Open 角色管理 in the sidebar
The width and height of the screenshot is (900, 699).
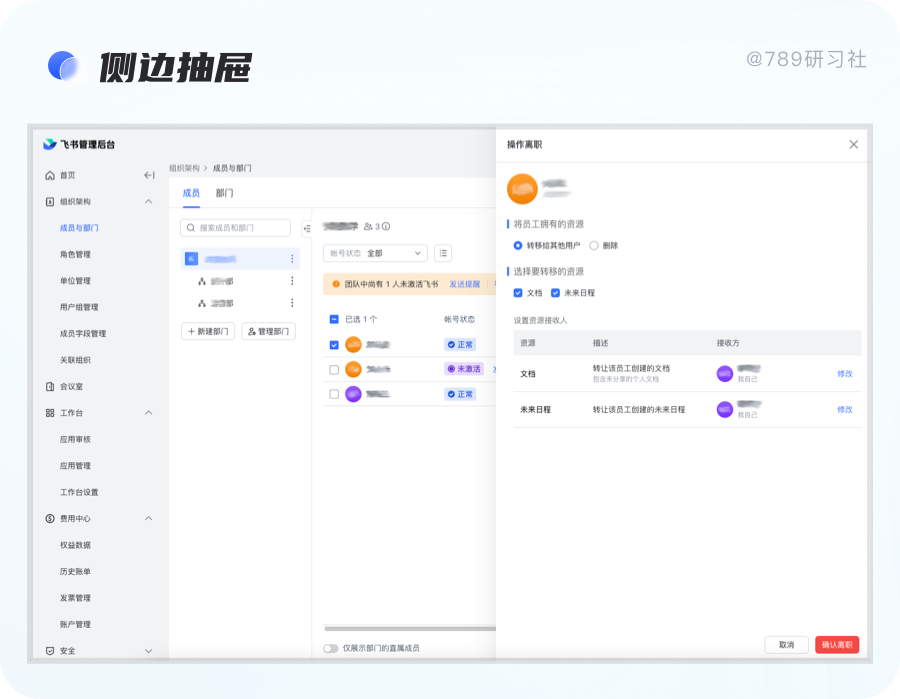click(x=75, y=254)
